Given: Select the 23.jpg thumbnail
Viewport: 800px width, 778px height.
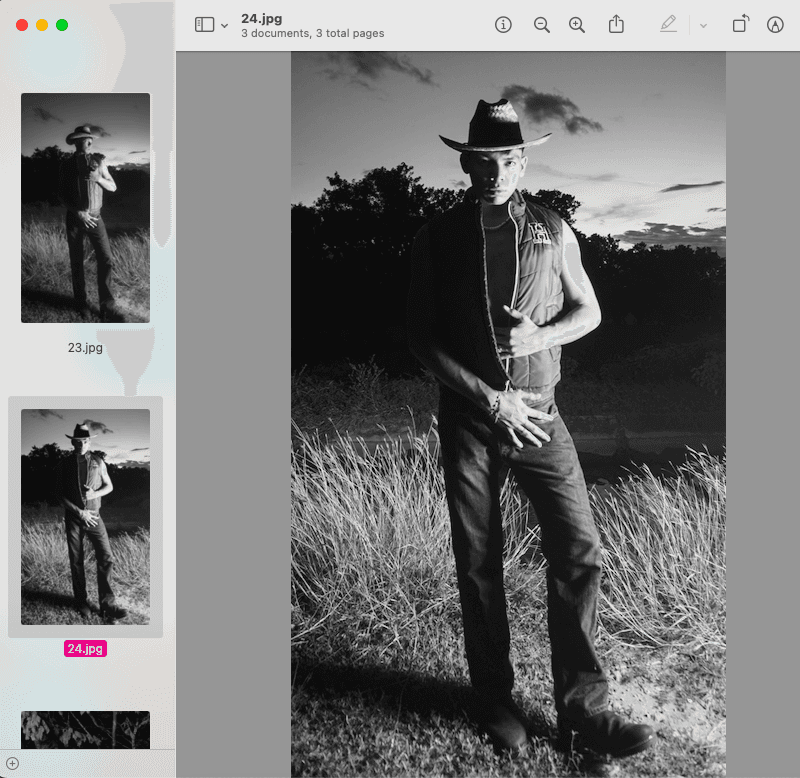Looking at the screenshot, I should coord(85,208).
